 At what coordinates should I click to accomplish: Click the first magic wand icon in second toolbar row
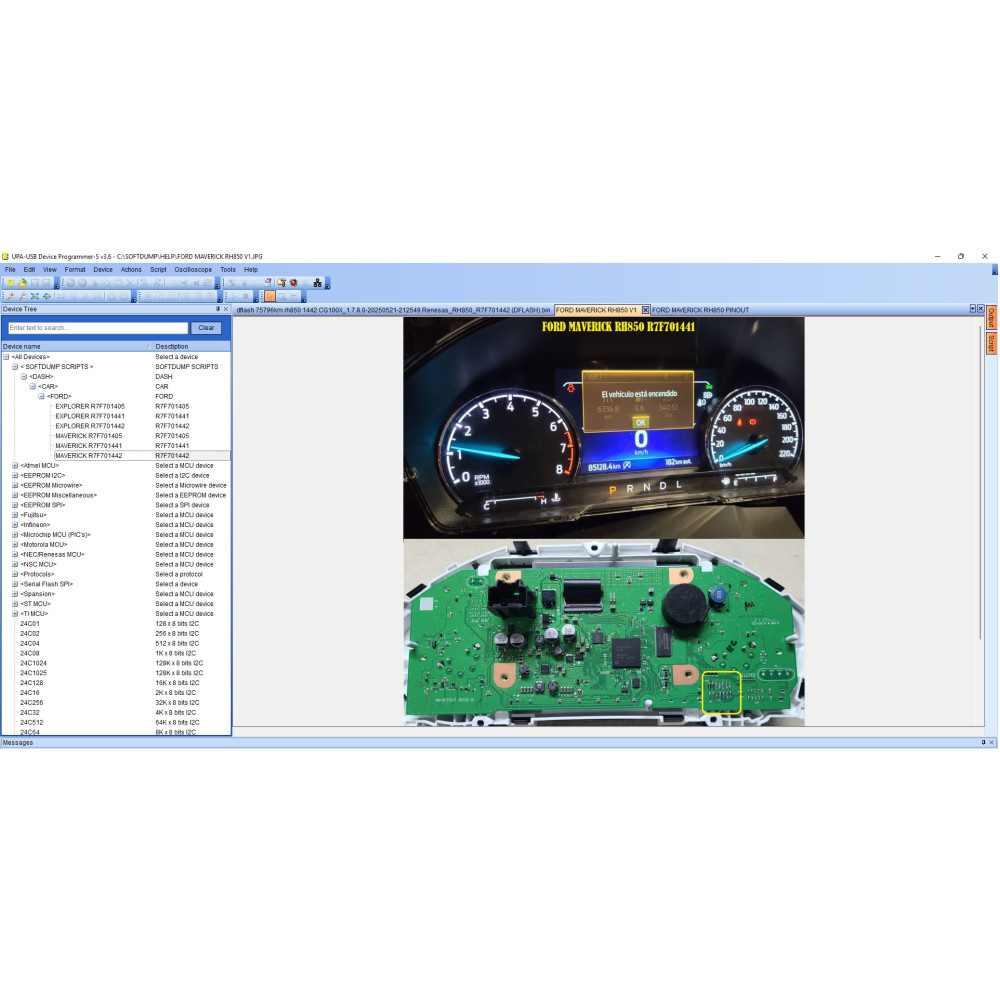point(10,297)
